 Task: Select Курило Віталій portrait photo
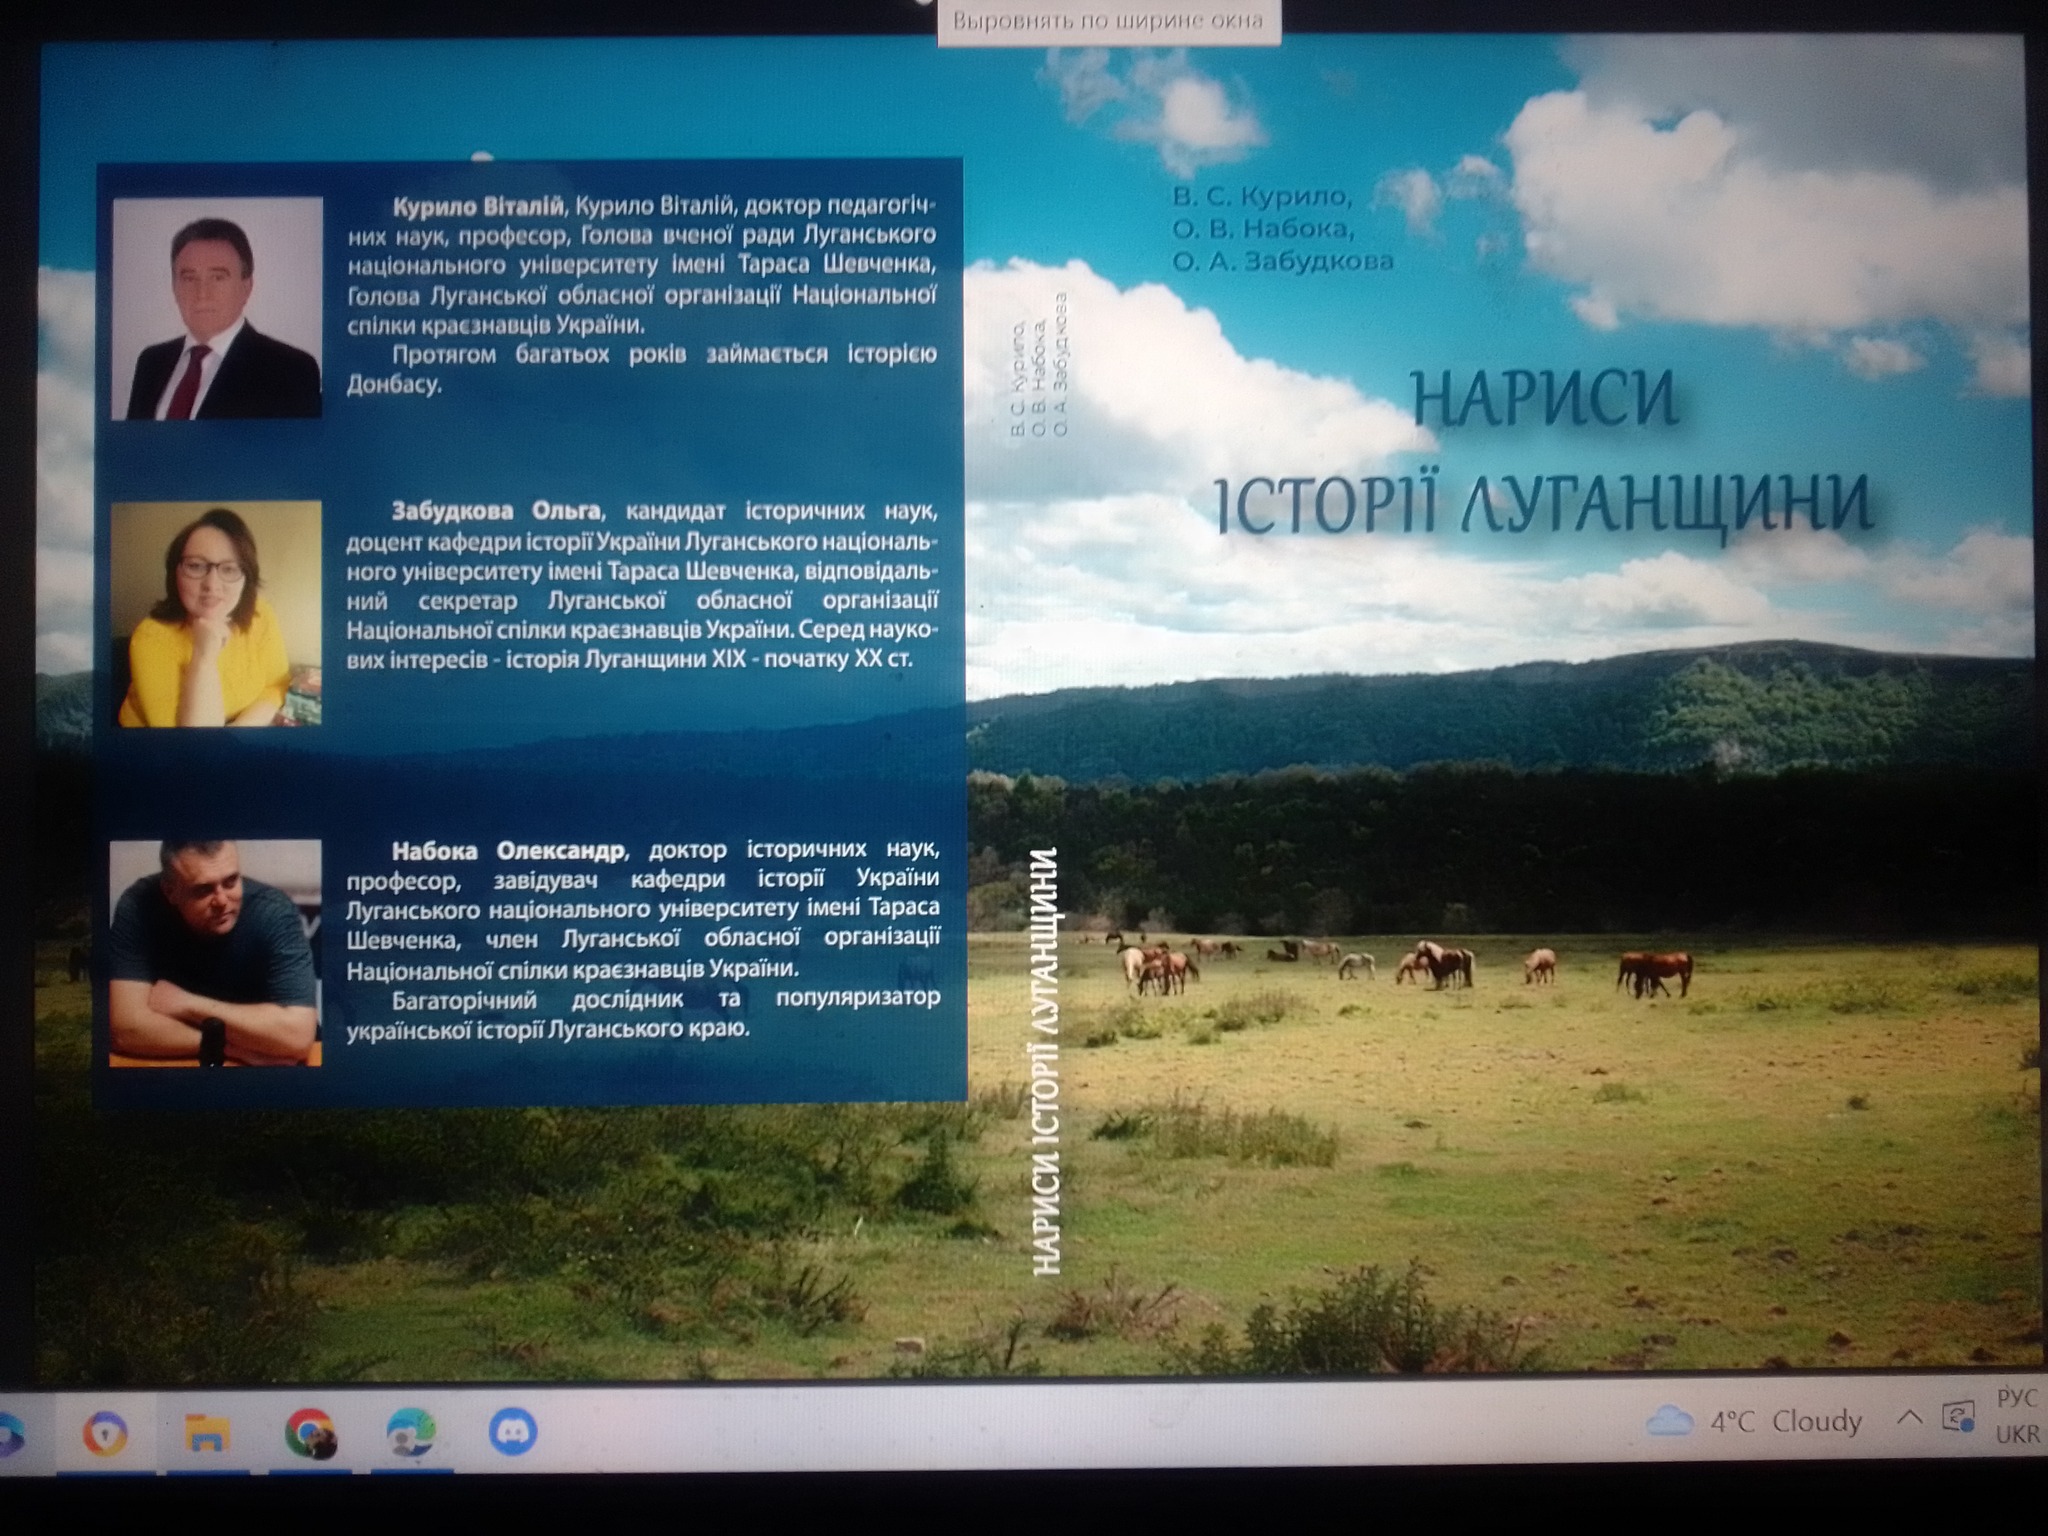216,308
